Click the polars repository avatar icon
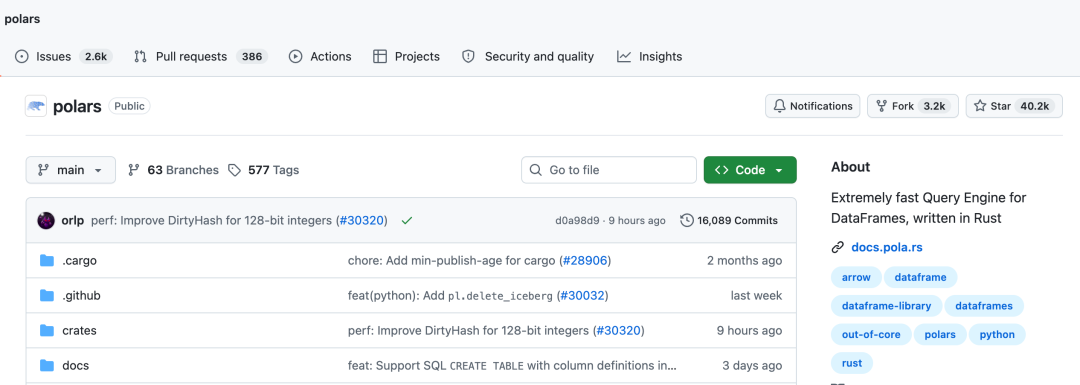Image resolution: width=1080 pixels, height=385 pixels. click(36, 106)
